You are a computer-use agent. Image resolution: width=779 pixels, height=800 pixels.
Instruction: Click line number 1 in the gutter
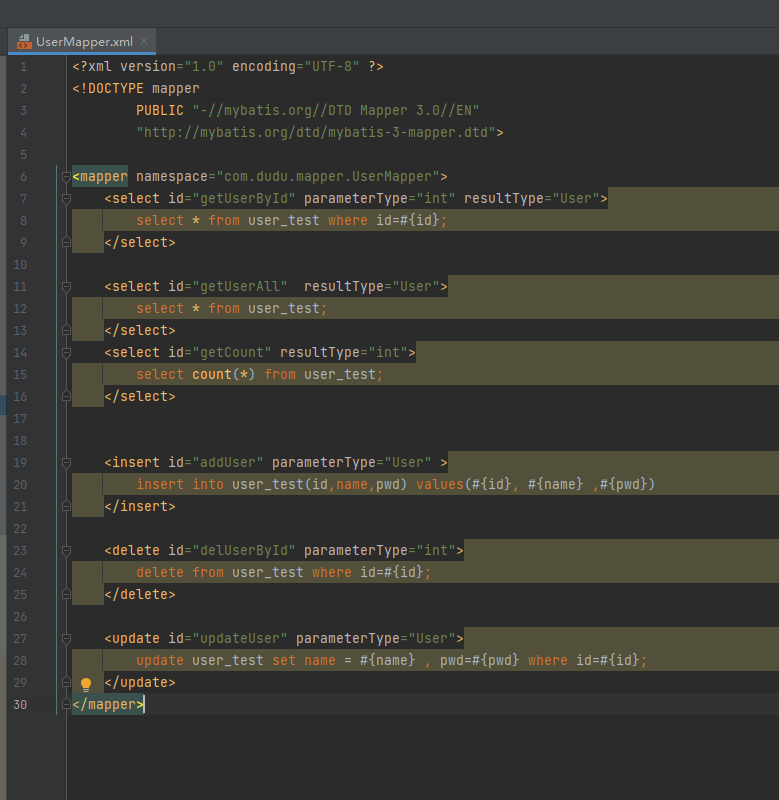[x=23, y=67]
